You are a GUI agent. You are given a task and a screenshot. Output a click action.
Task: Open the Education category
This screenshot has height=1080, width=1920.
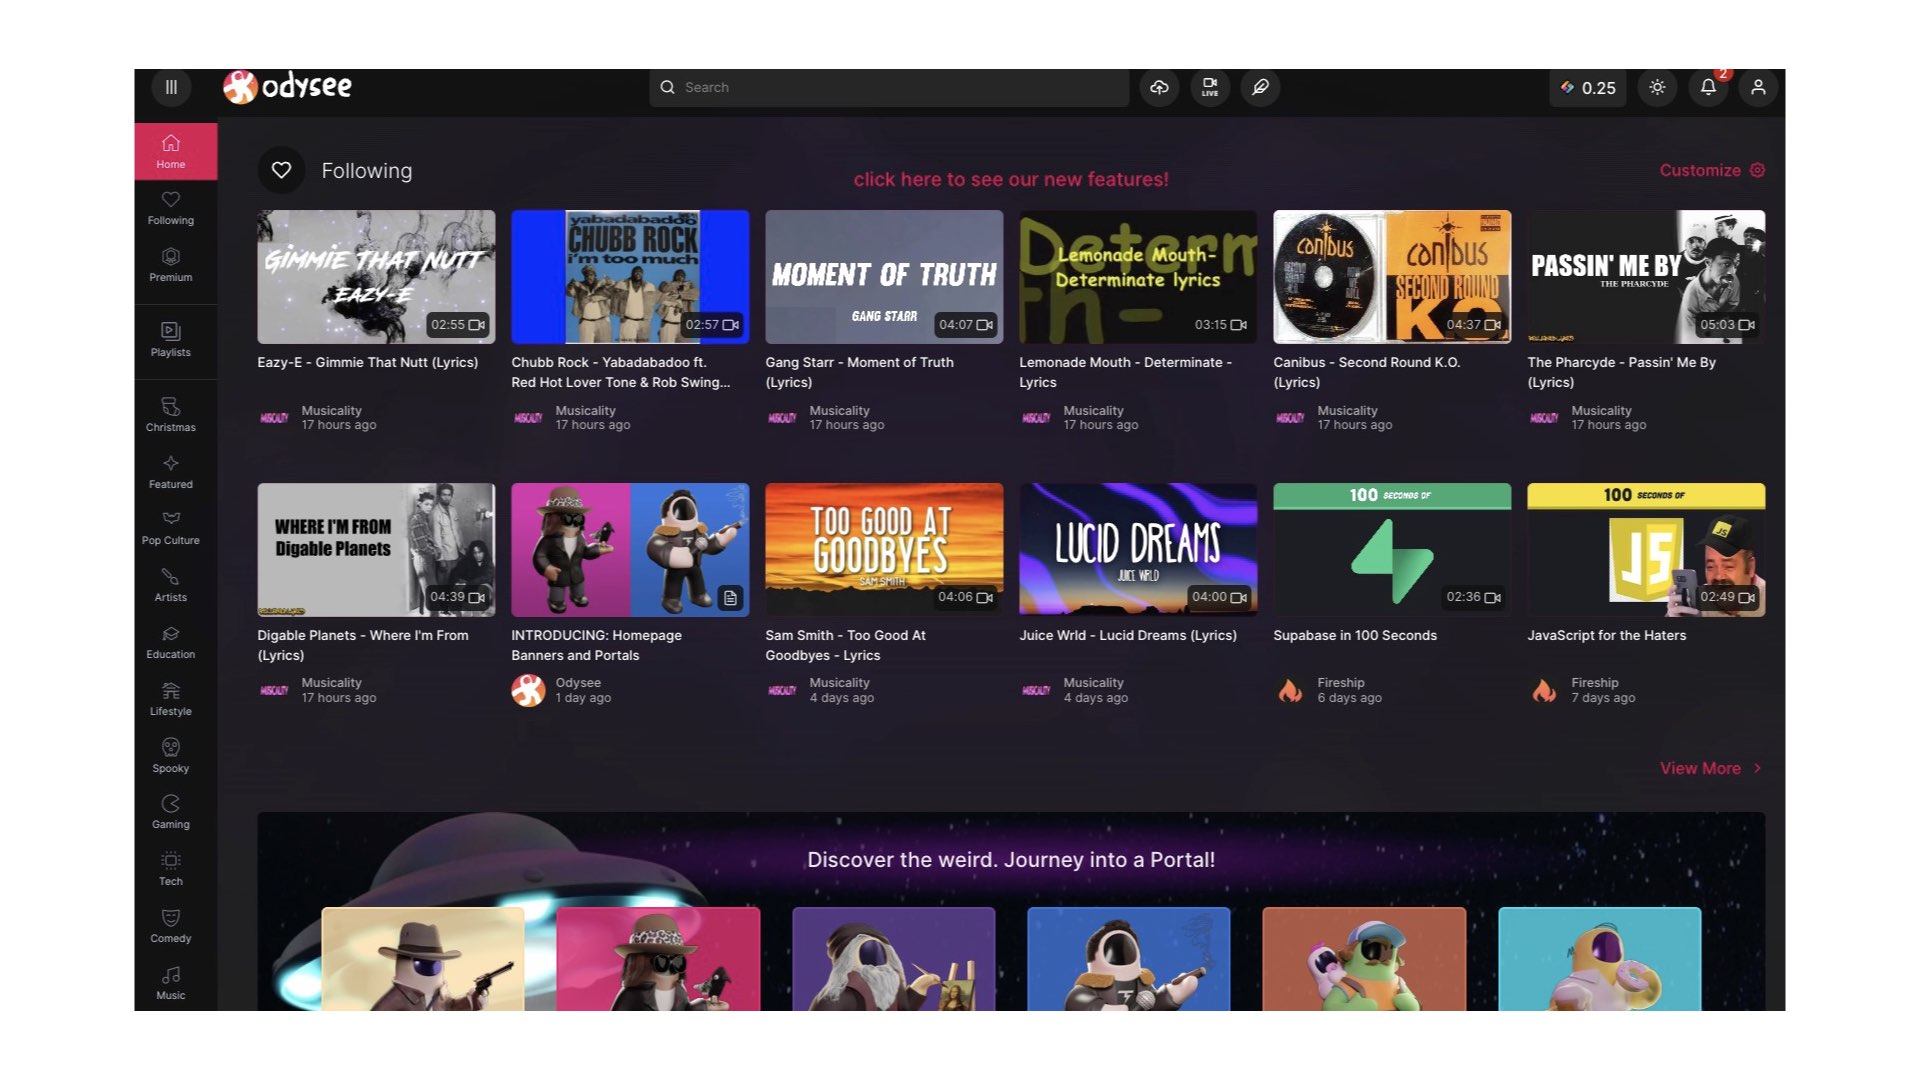tap(171, 642)
